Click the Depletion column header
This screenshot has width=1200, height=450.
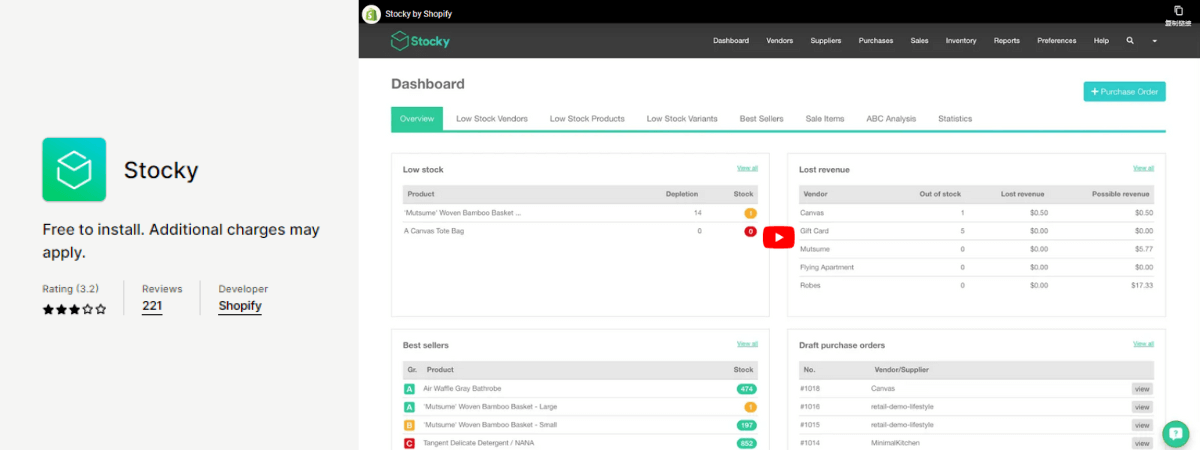click(x=682, y=194)
